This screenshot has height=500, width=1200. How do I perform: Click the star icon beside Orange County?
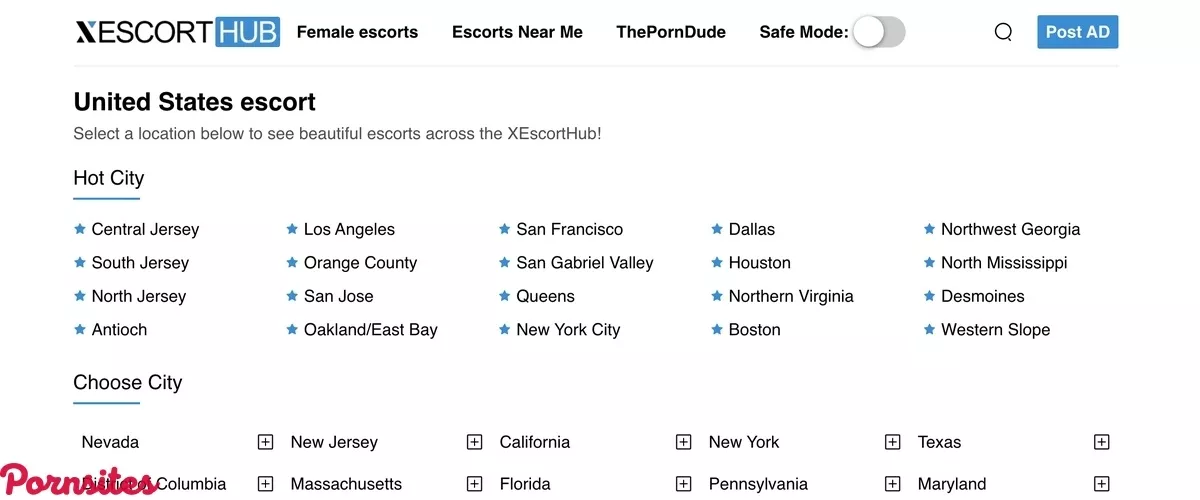click(292, 263)
